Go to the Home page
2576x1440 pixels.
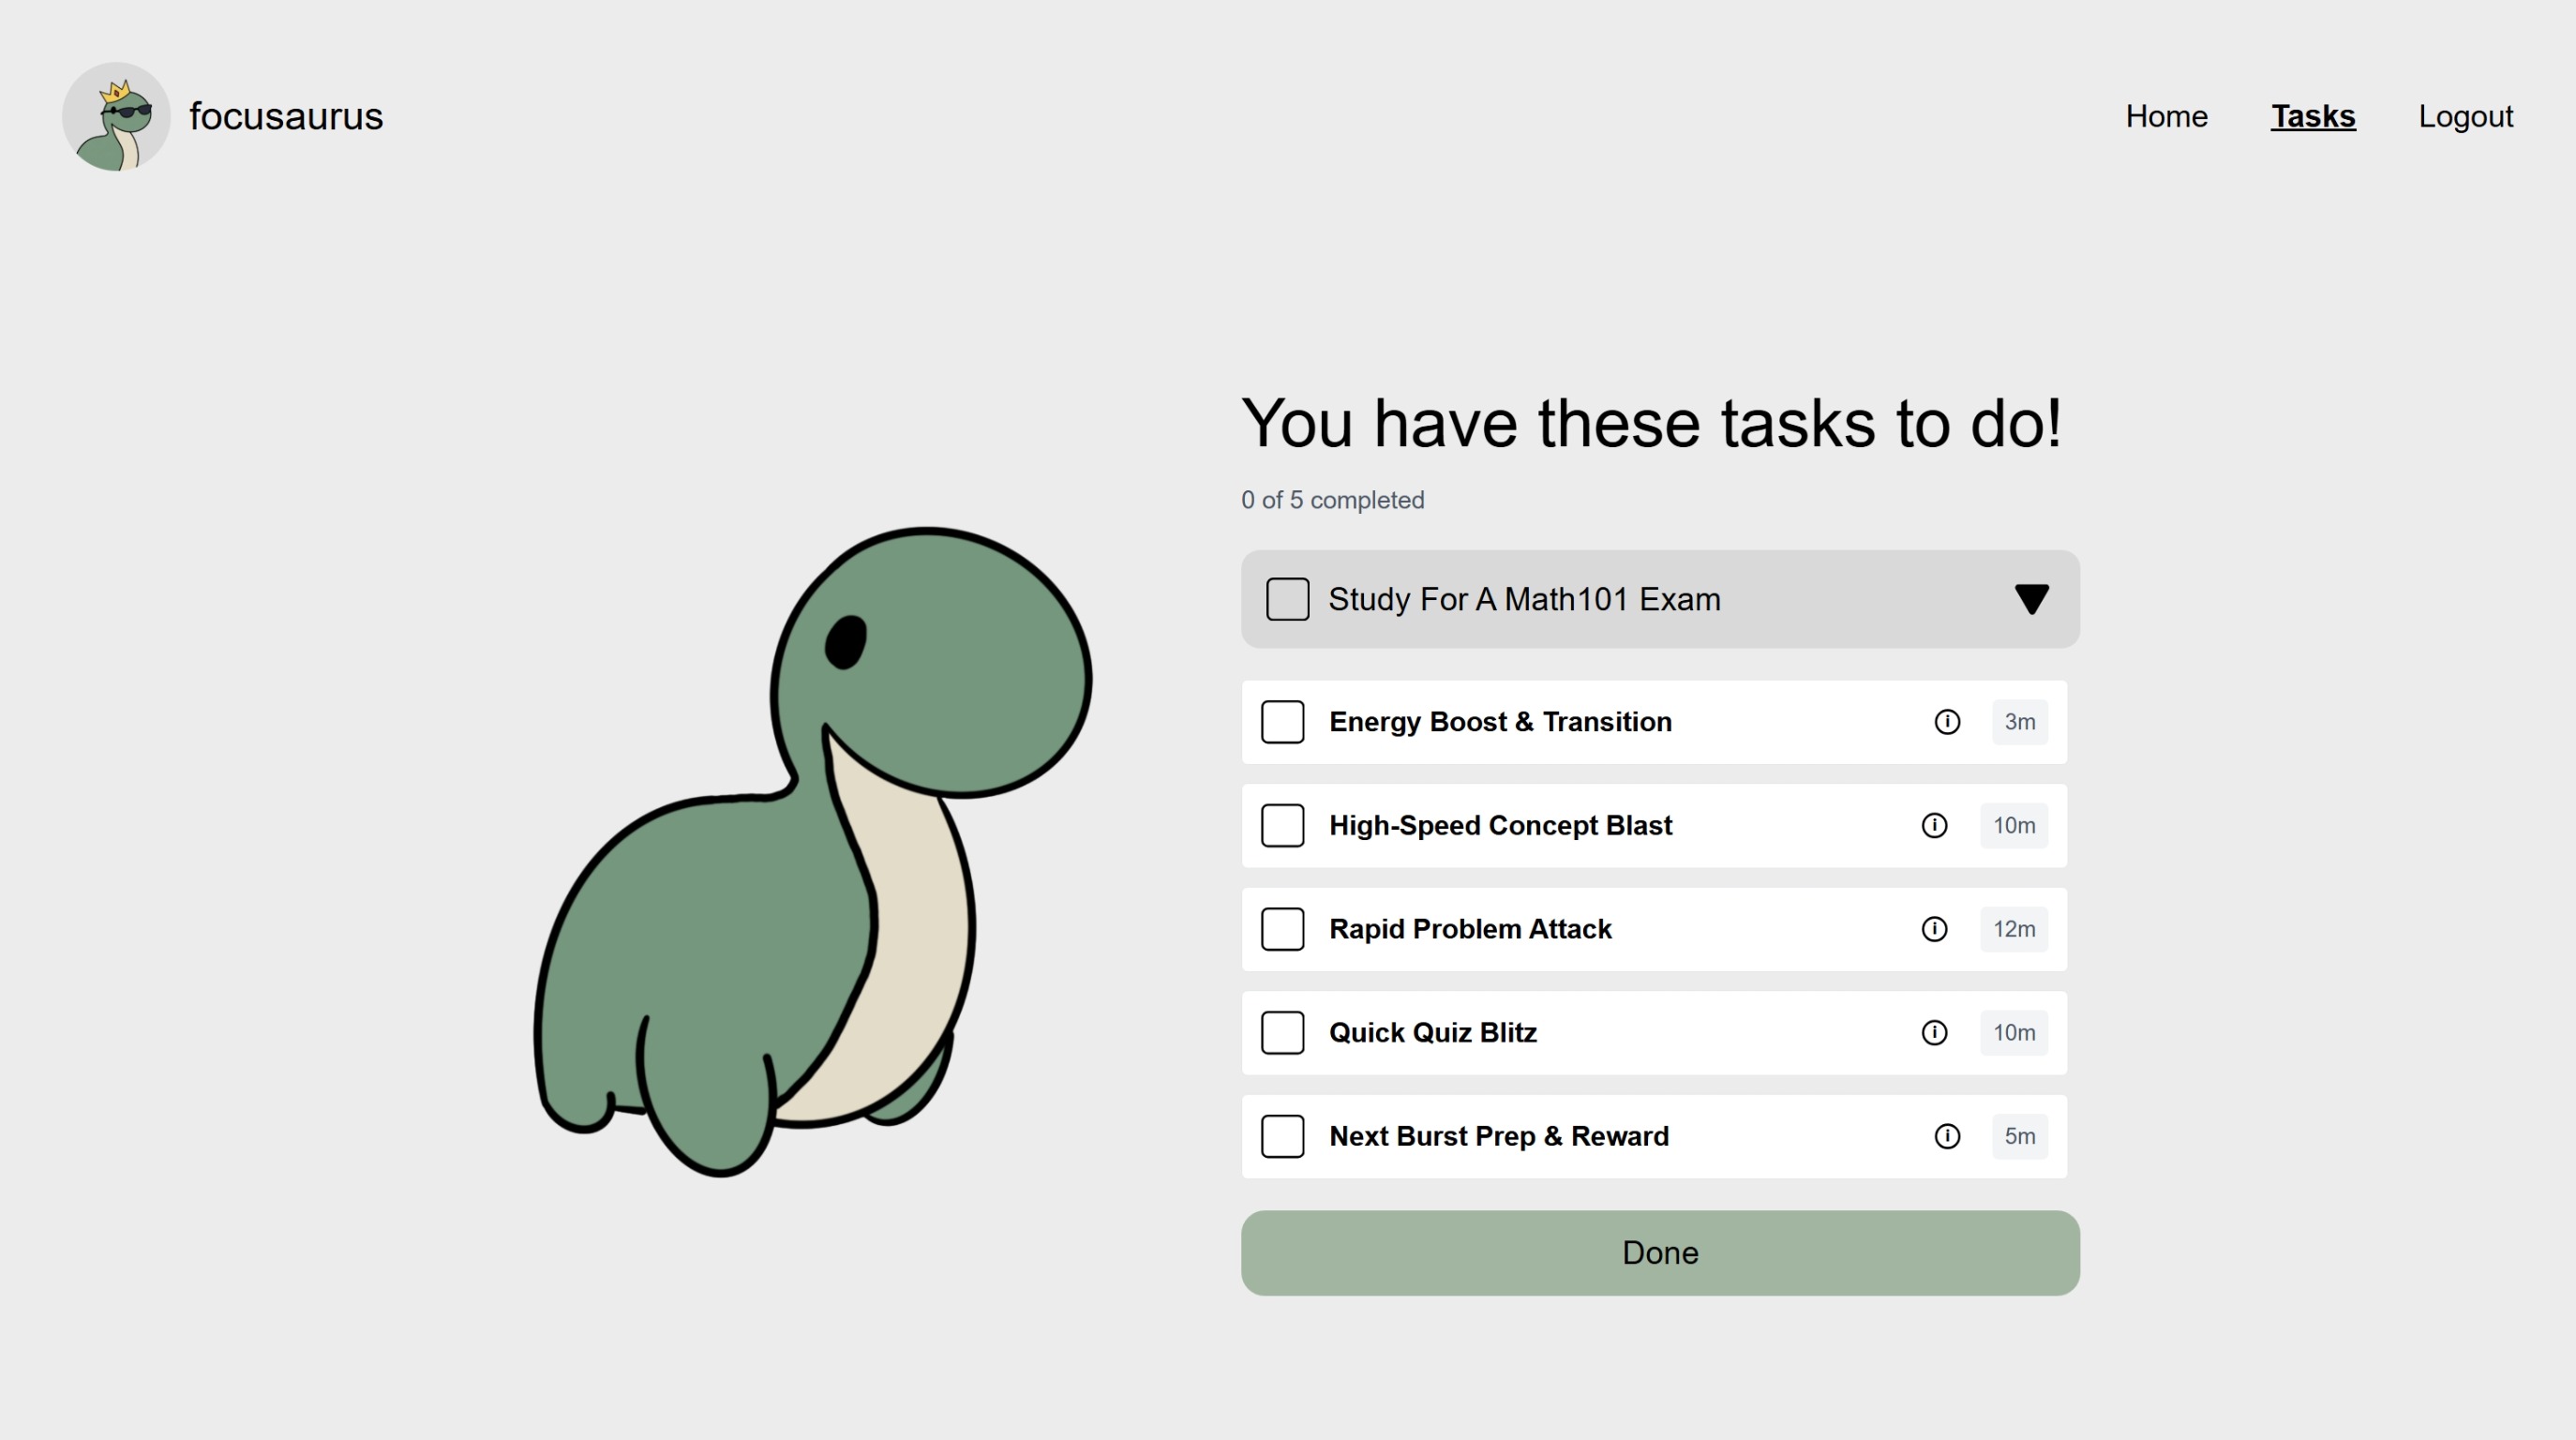(2166, 116)
